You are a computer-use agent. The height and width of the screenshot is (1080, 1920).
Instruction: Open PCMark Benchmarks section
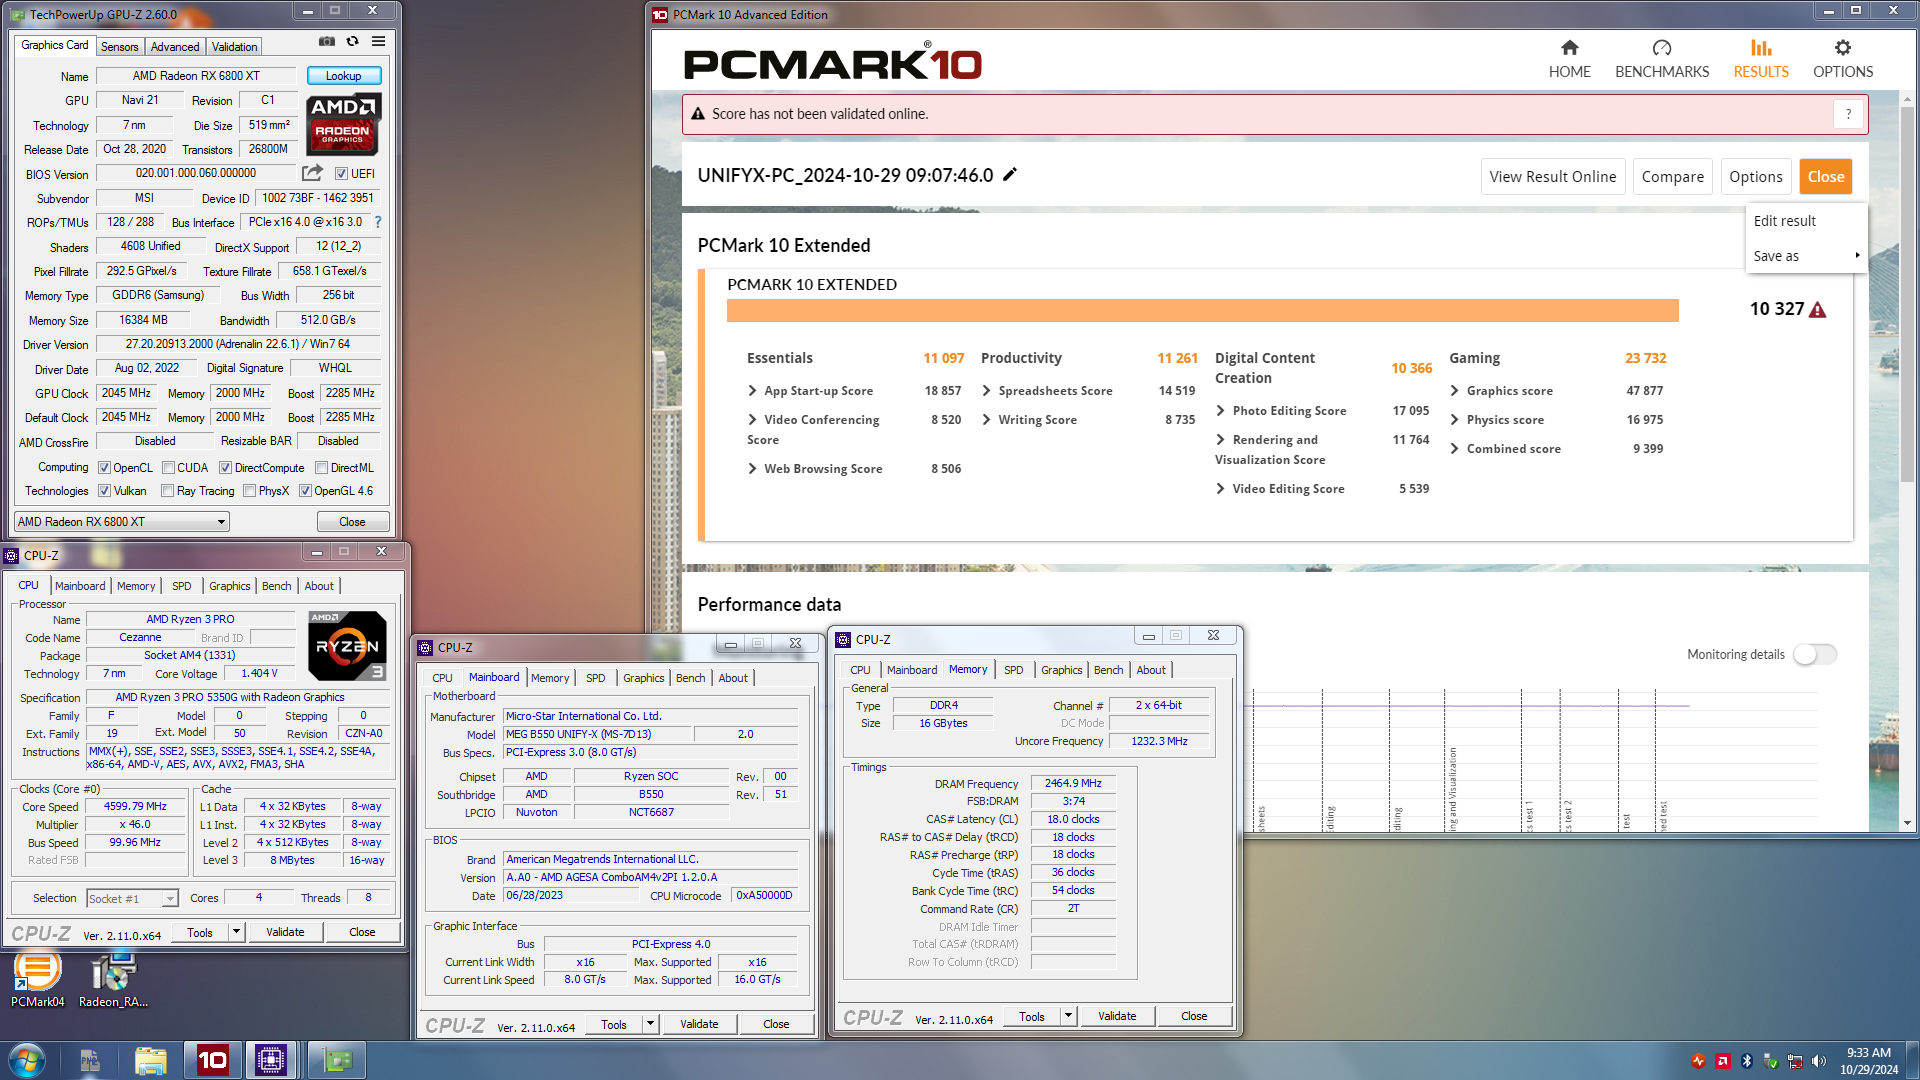1662,59
